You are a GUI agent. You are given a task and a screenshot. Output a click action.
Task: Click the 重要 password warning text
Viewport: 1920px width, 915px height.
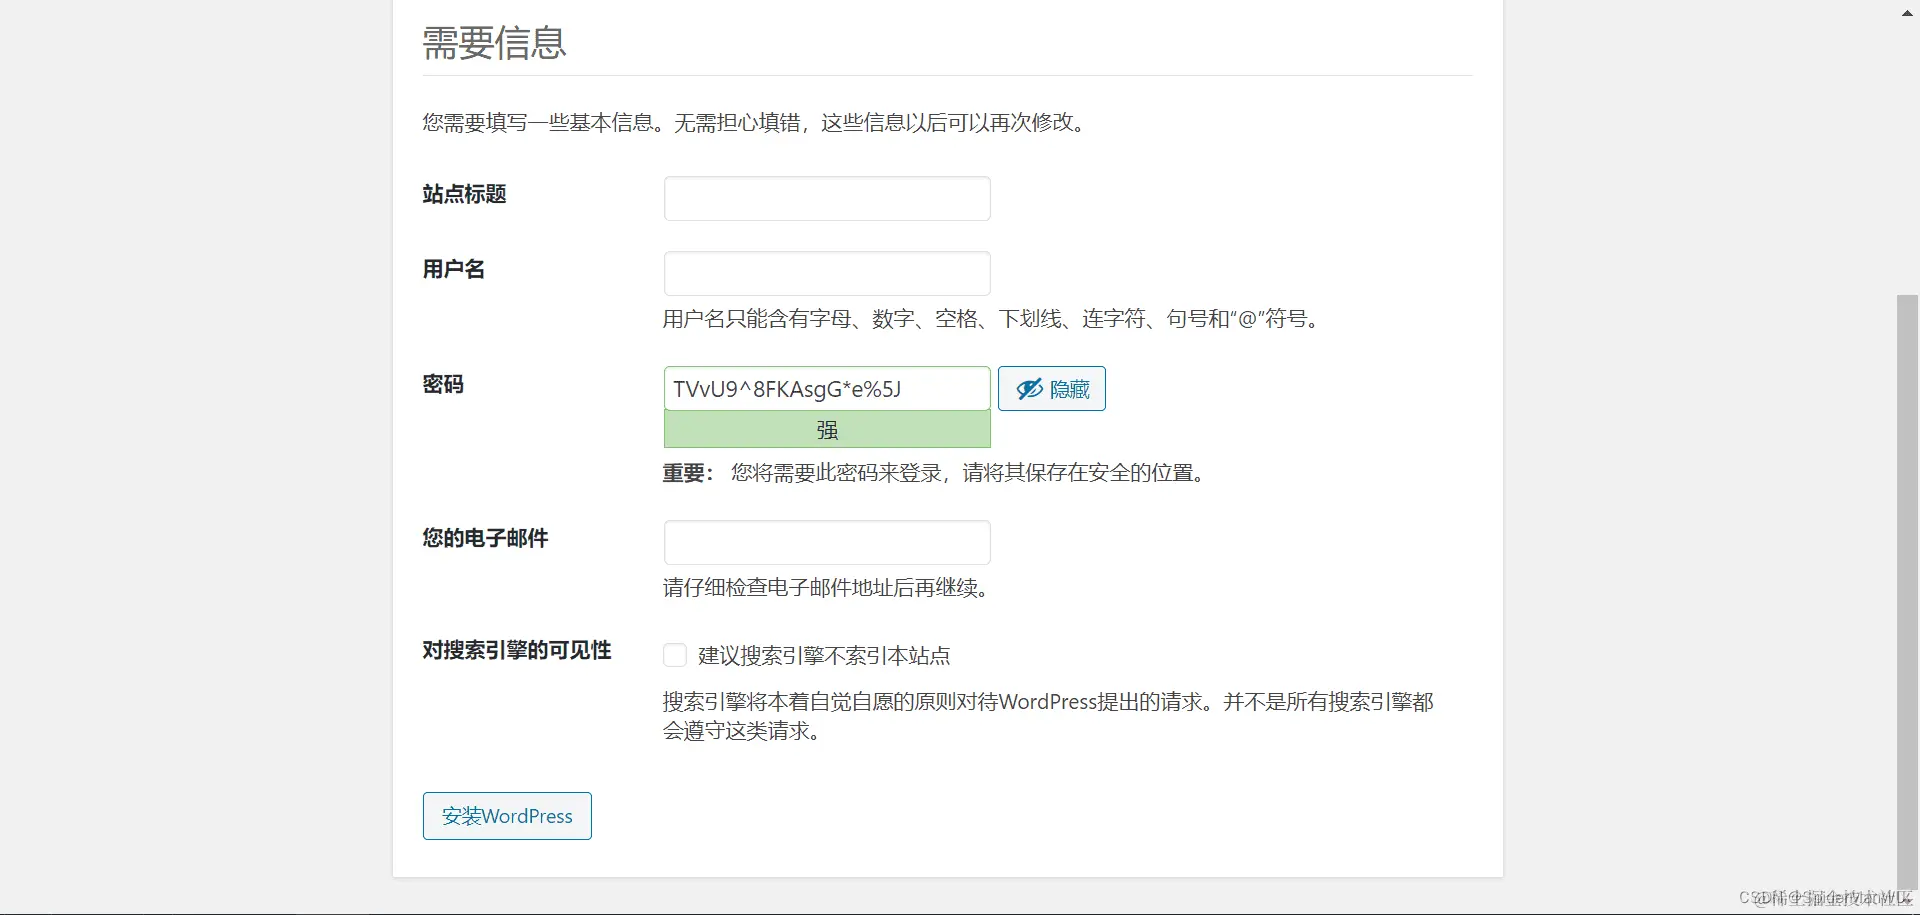click(x=934, y=473)
